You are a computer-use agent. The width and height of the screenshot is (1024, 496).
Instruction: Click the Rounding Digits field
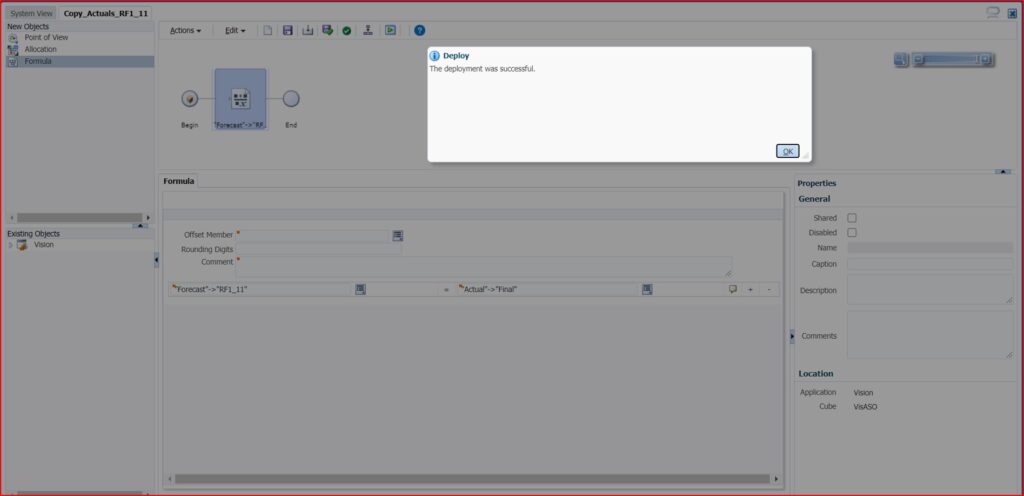pos(319,249)
